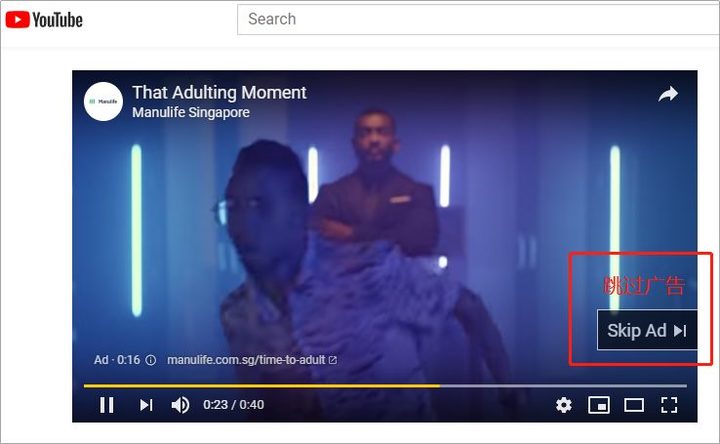The height and width of the screenshot is (444, 720).
Task: Open the player settings gear menu
Action: click(563, 405)
